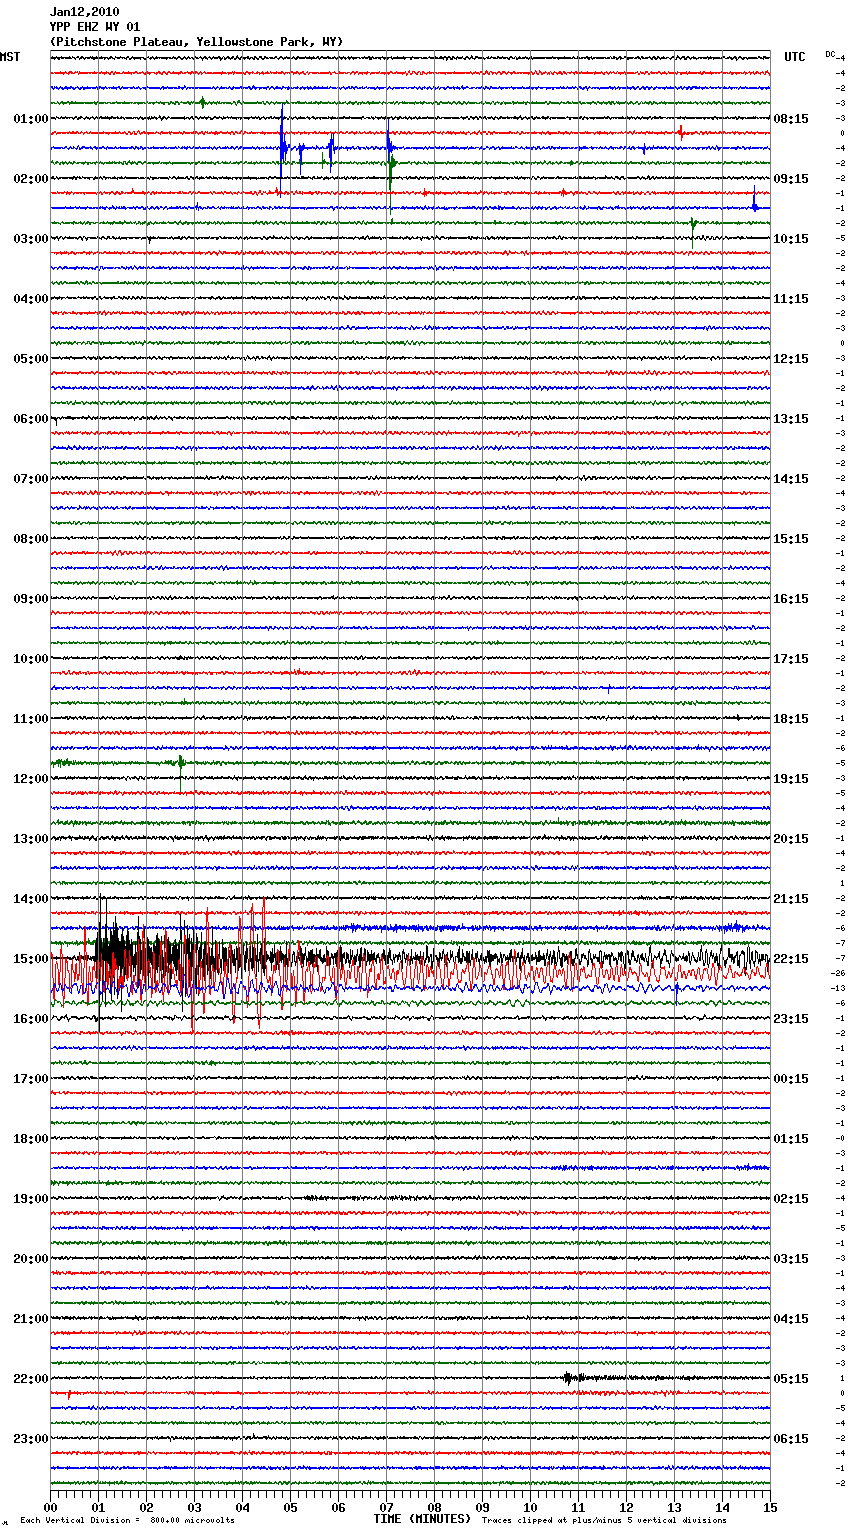Image resolution: width=850 pixels, height=1534 pixels.
Task: Click the 14:00 MST time label
Action: (x=31, y=899)
